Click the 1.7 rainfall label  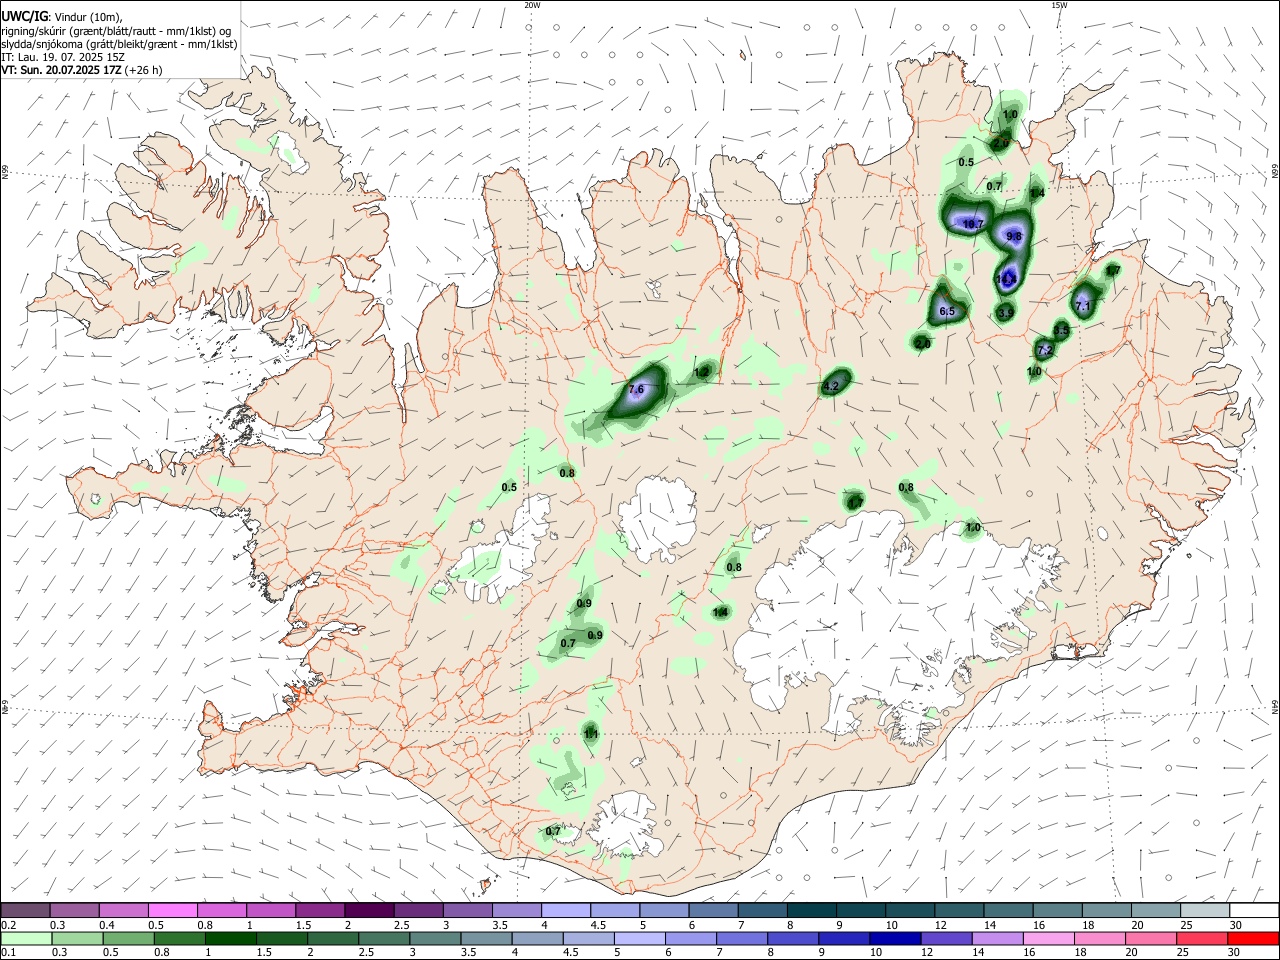1113,270
